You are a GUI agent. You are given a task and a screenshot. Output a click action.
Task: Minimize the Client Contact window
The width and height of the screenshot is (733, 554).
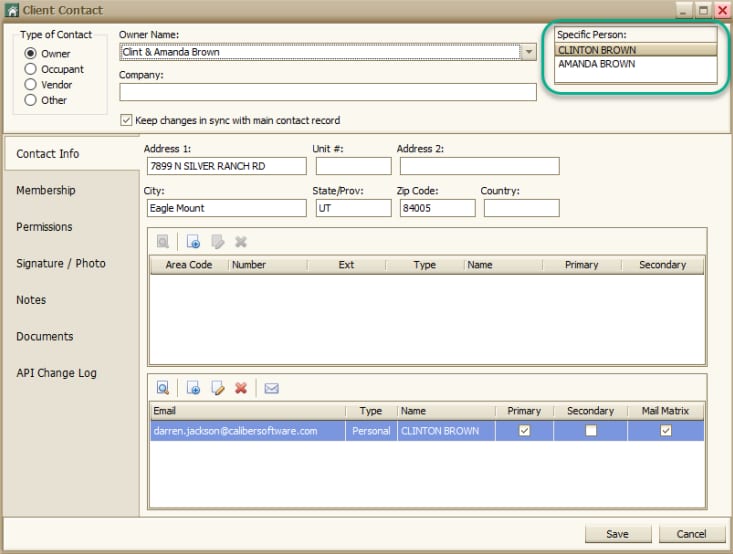[x=683, y=10]
